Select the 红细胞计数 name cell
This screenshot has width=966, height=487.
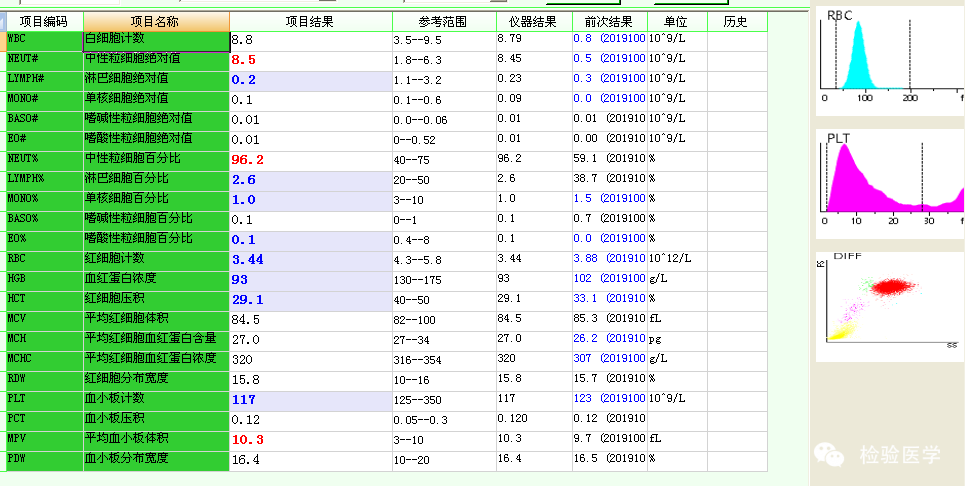point(156,261)
